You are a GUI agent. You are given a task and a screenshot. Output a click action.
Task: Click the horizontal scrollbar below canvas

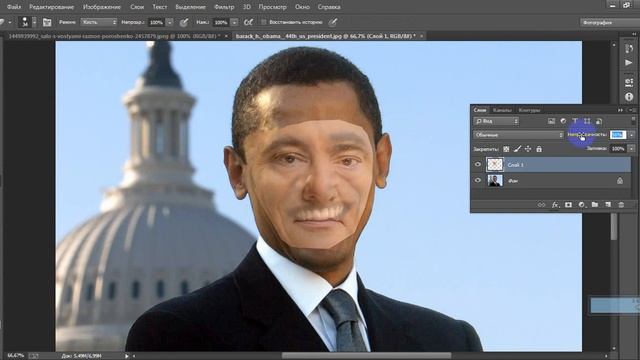(367, 356)
